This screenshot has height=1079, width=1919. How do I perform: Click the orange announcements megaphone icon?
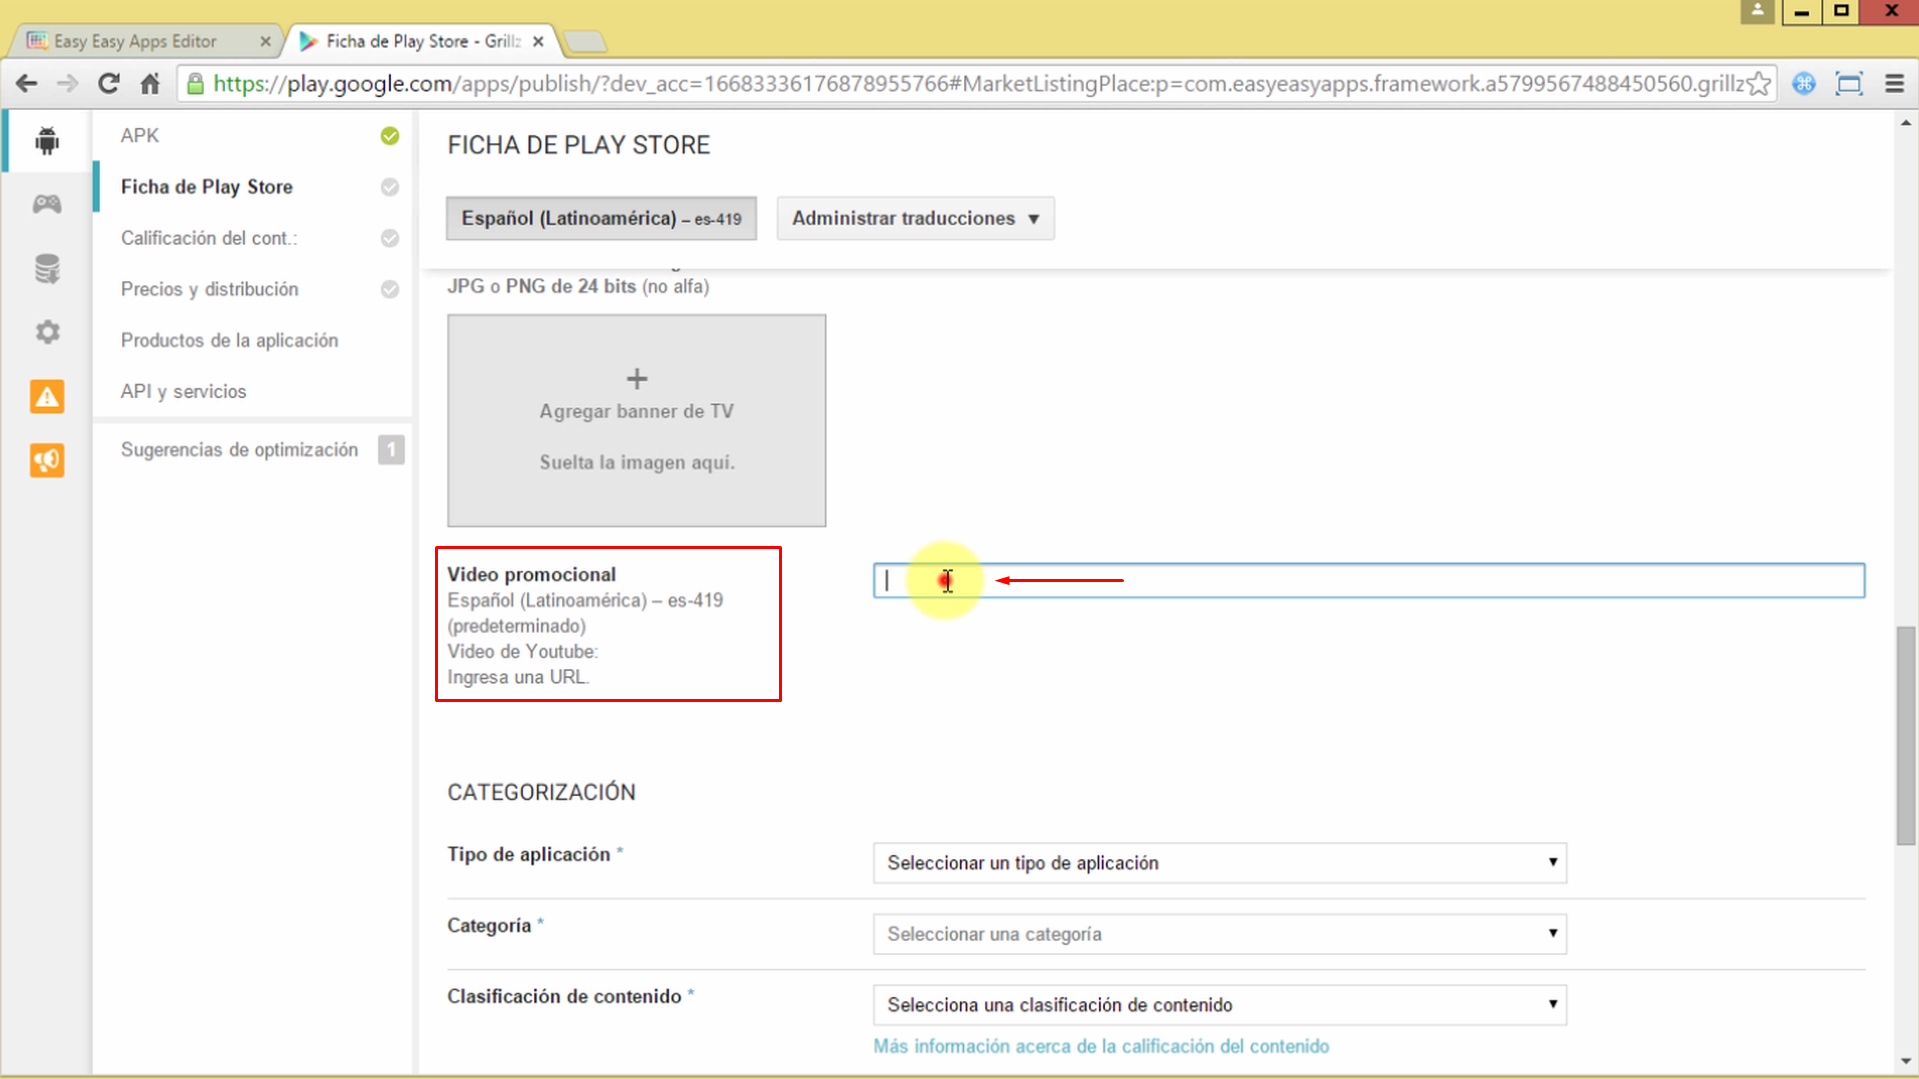point(47,460)
